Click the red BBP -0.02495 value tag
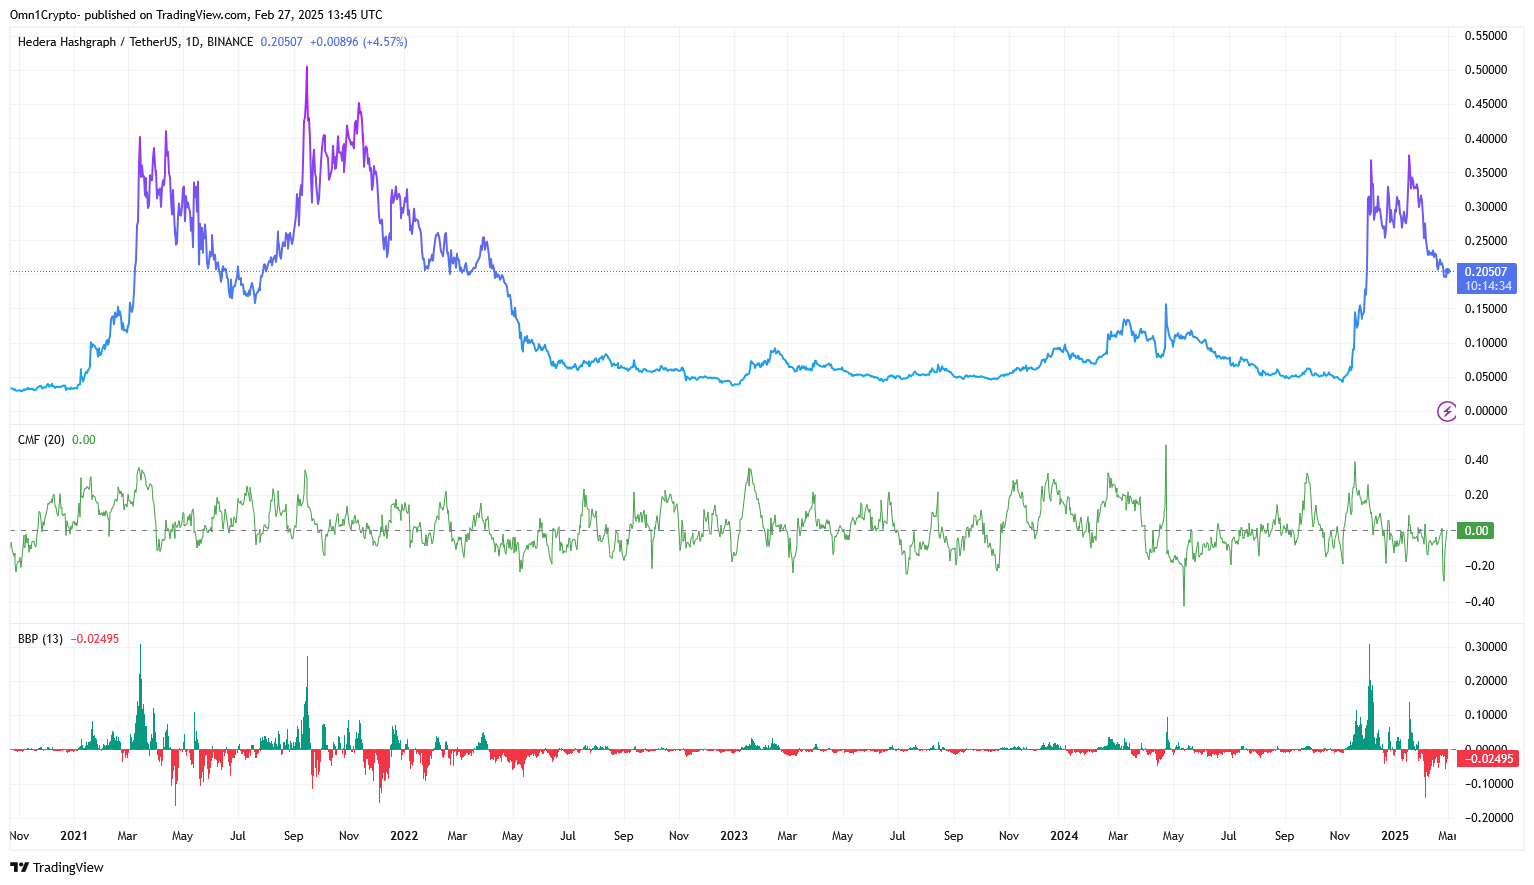The image size is (1534, 885). click(x=1488, y=759)
